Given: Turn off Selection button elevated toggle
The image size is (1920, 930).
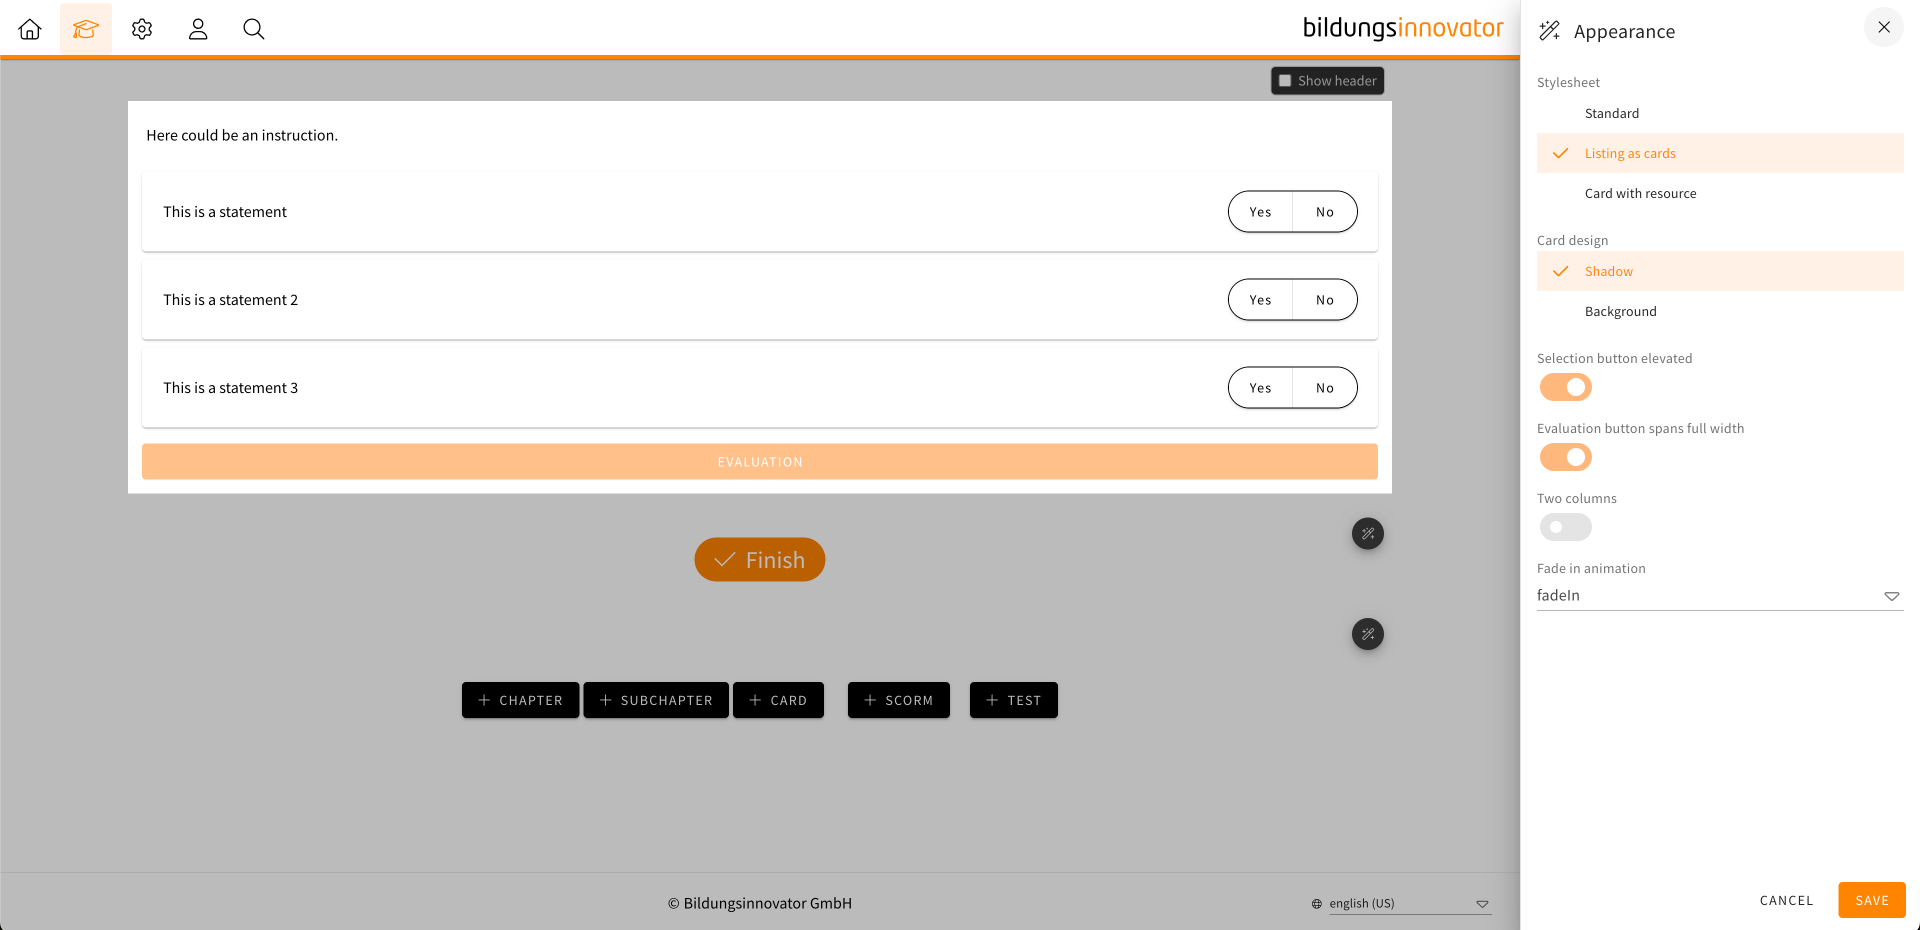Looking at the screenshot, I should (1565, 387).
